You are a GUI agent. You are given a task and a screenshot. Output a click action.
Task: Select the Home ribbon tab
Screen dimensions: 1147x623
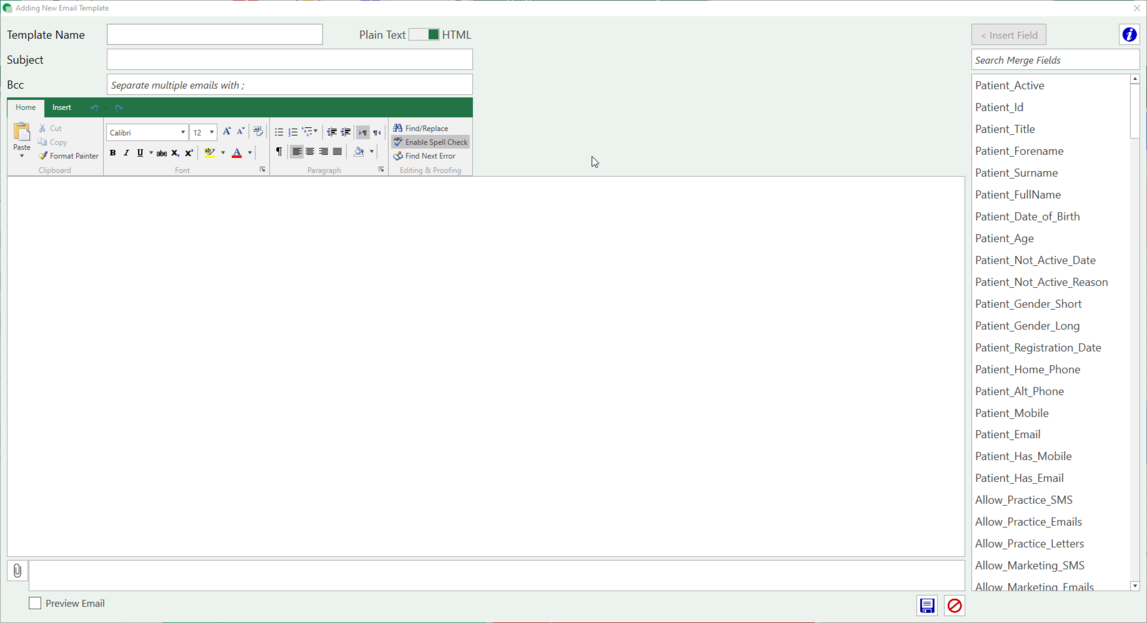click(25, 107)
